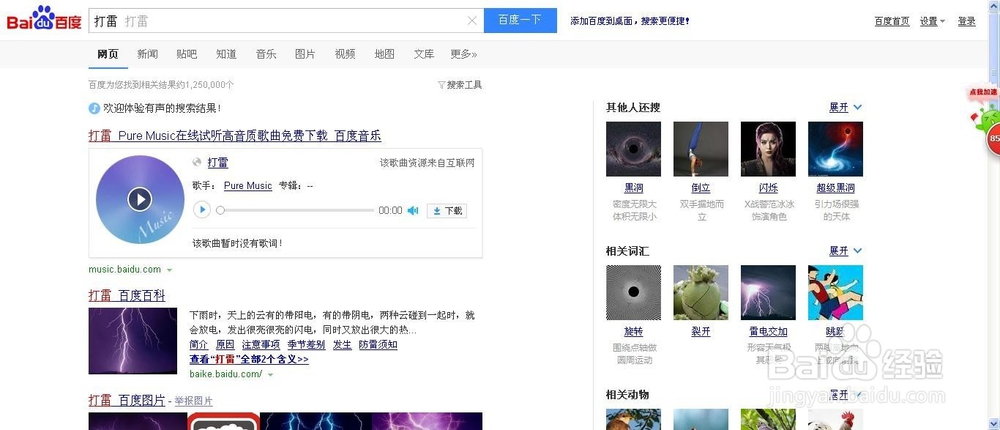Mute the player with the speaker icon
1000x430 pixels.
click(x=413, y=211)
